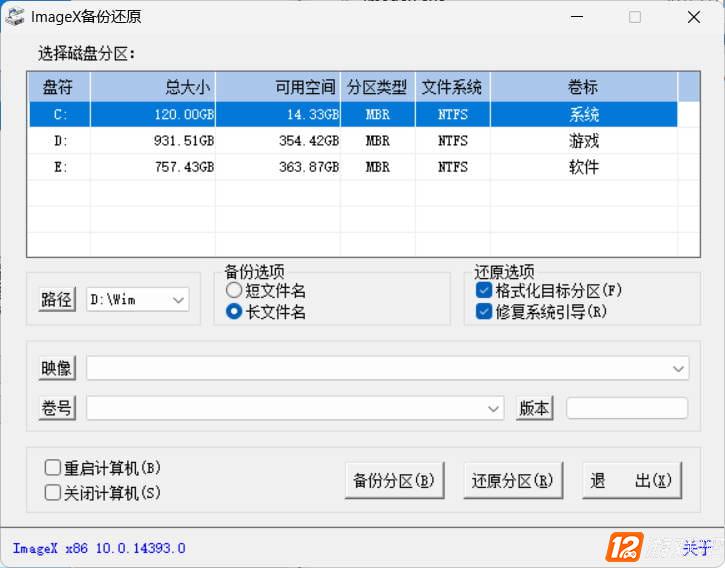Viewport: 725px width, 568px height.
Task: Click the 退出(X) exit button
Action: click(x=632, y=480)
